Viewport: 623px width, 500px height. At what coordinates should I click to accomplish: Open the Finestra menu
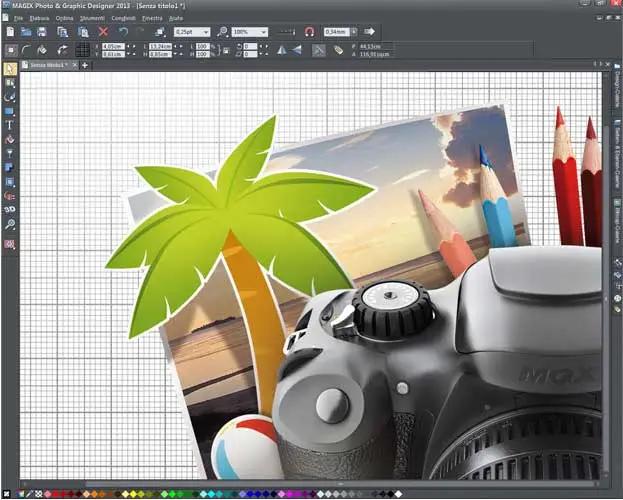pyautogui.click(x=152, y=18)
